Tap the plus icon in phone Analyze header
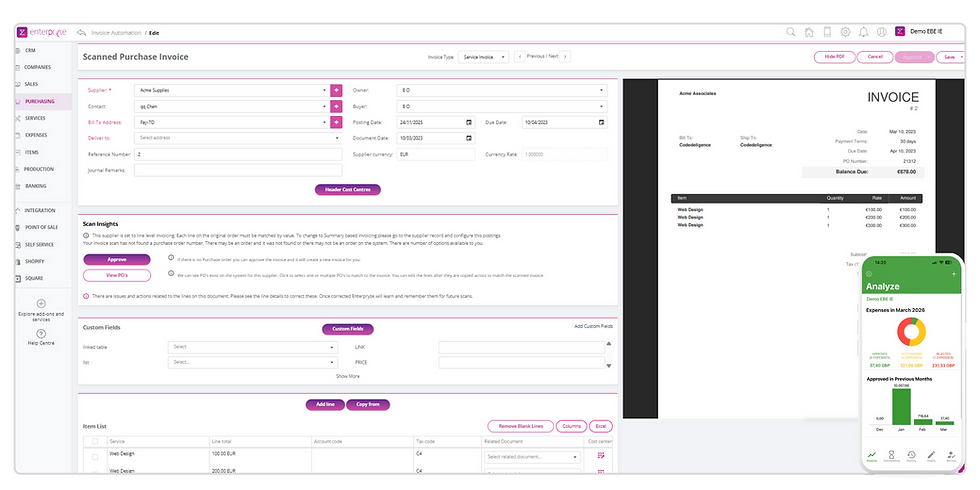 [954, 274]
